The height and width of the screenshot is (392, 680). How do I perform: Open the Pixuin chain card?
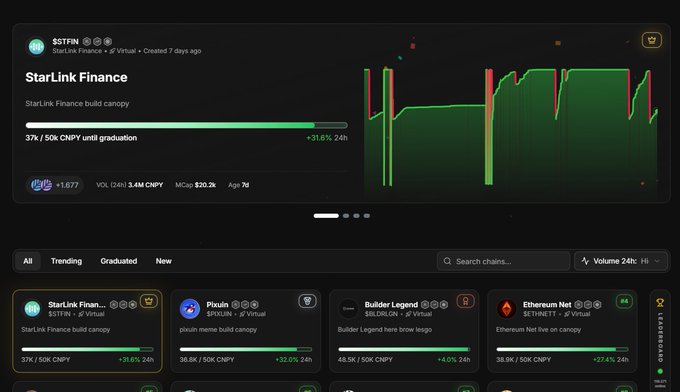coord(245,331)
